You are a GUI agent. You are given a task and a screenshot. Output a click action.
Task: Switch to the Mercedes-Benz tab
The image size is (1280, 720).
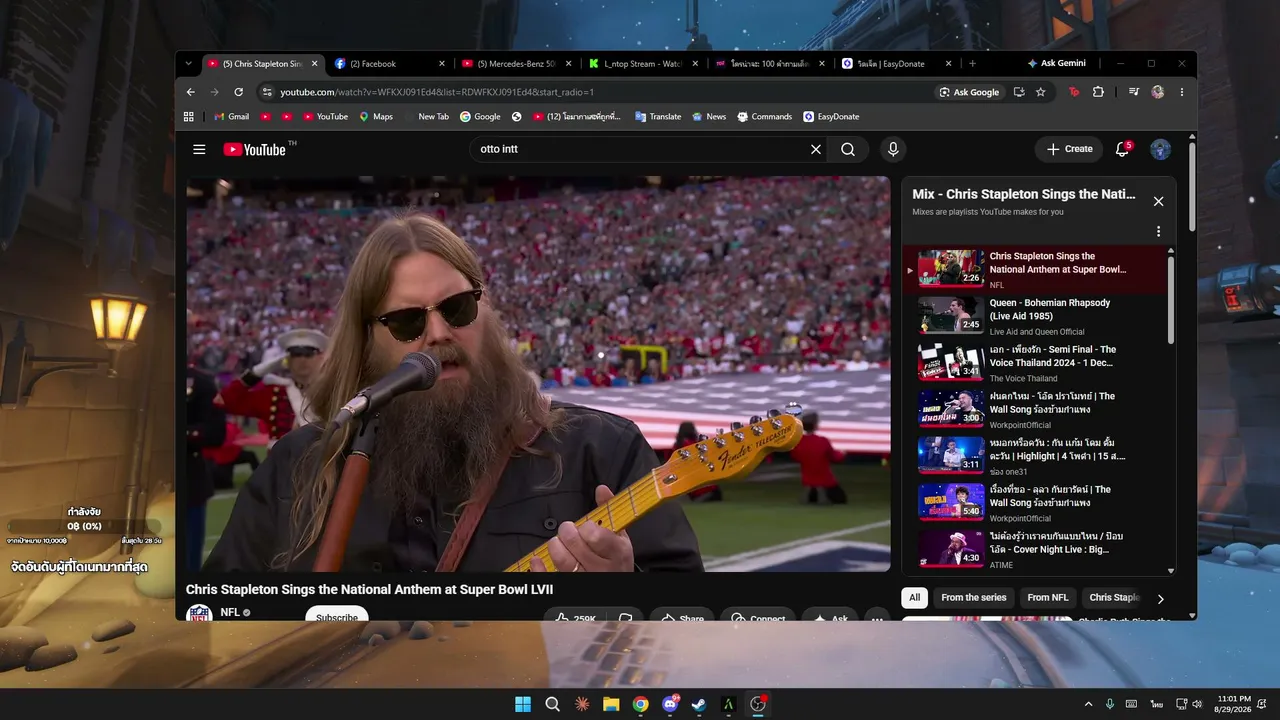(516, 63)
